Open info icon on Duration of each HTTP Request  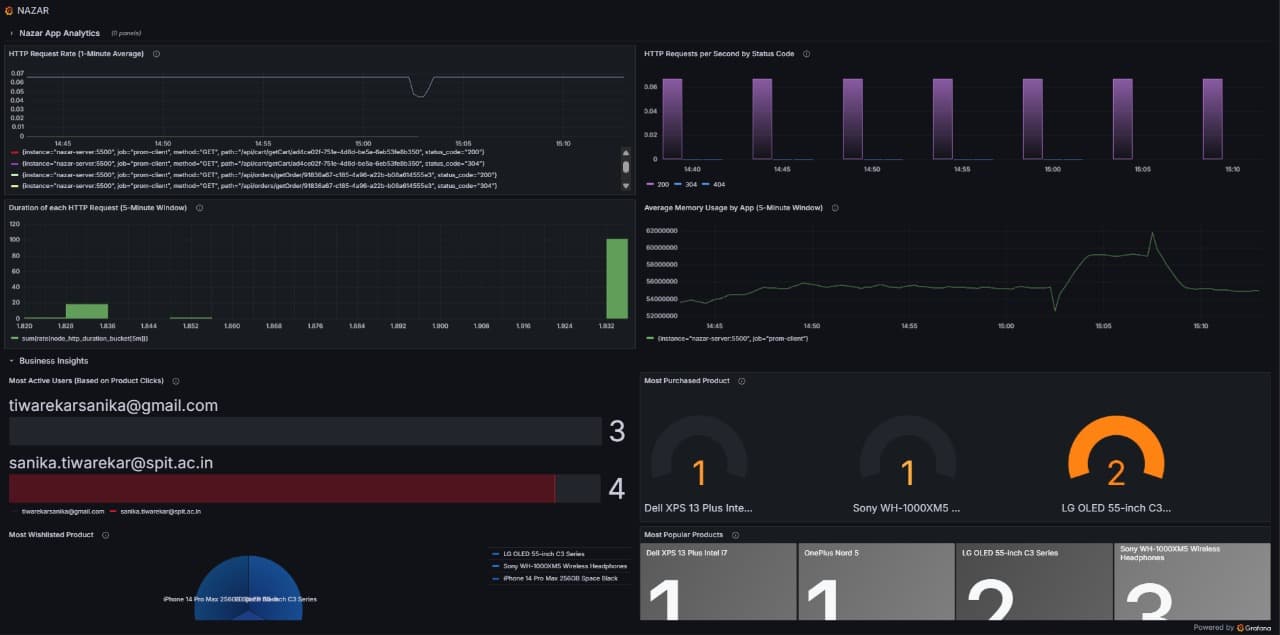(198, 208)
